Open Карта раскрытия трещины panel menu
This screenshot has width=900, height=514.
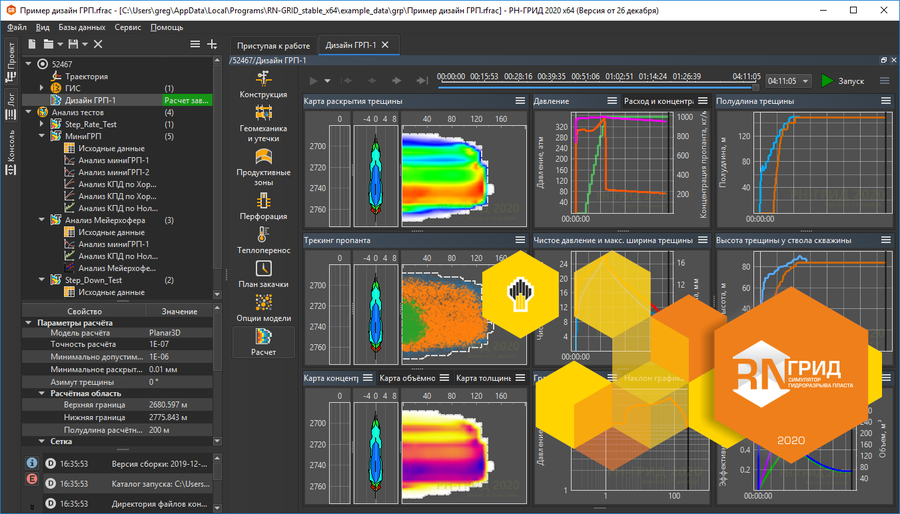point(520,101)
